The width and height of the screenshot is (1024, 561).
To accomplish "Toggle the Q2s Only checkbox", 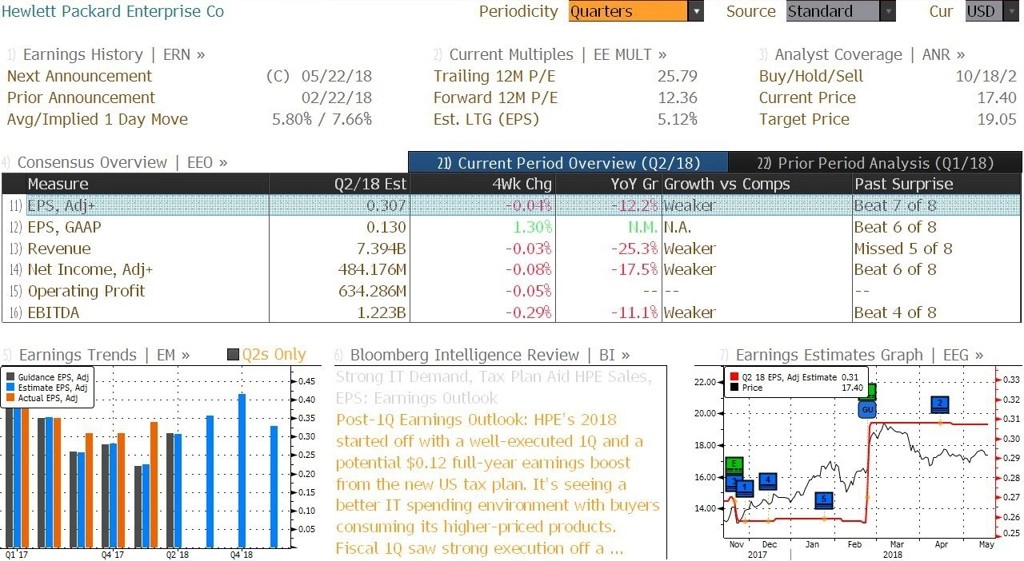I will [x=233, y=355].
